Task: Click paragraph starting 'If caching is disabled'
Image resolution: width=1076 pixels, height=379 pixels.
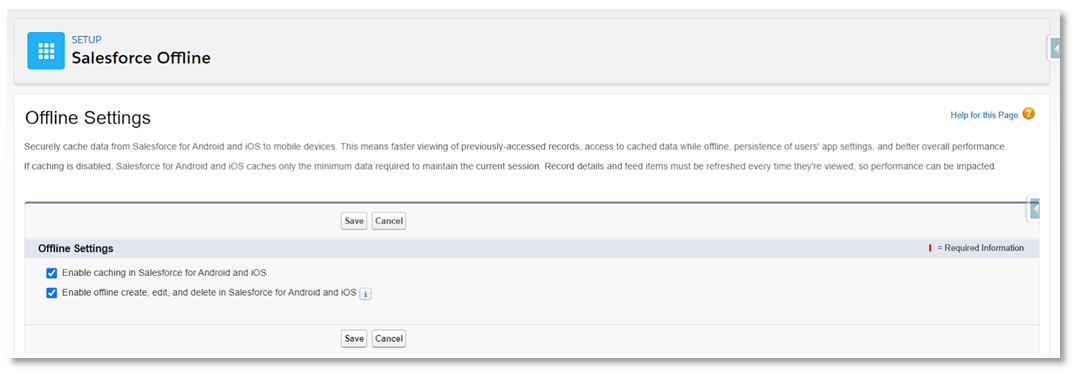Action: point(510,167)
